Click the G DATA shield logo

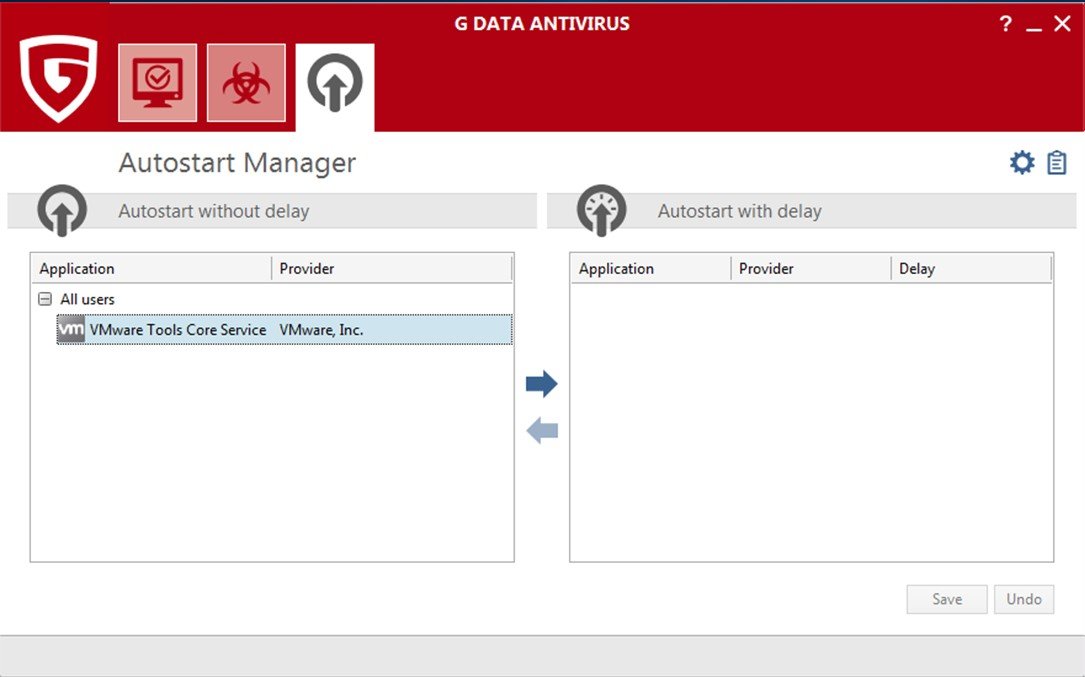[x=58, y=78]
